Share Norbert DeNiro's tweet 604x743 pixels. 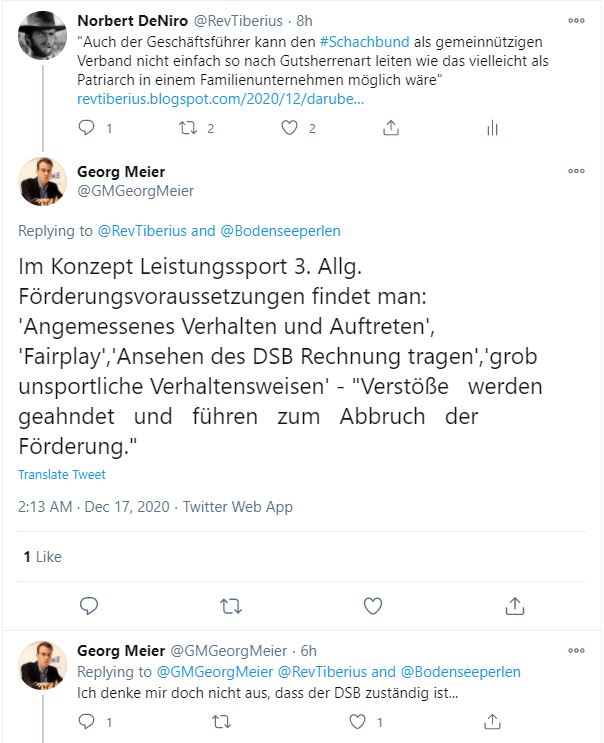pos(391,127)
